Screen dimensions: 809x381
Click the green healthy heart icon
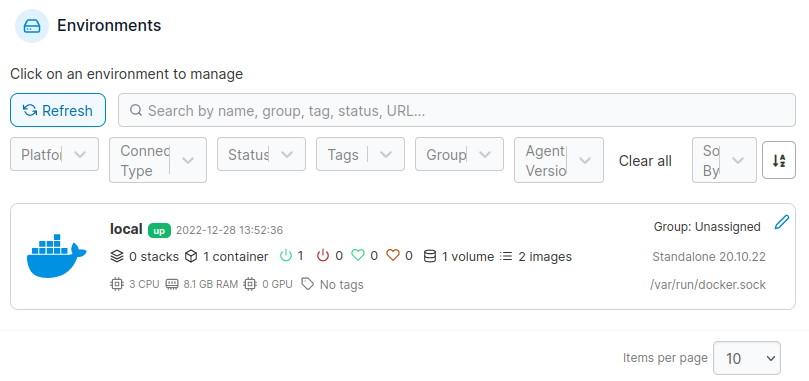pyautogui.click(x=358, y=255)
